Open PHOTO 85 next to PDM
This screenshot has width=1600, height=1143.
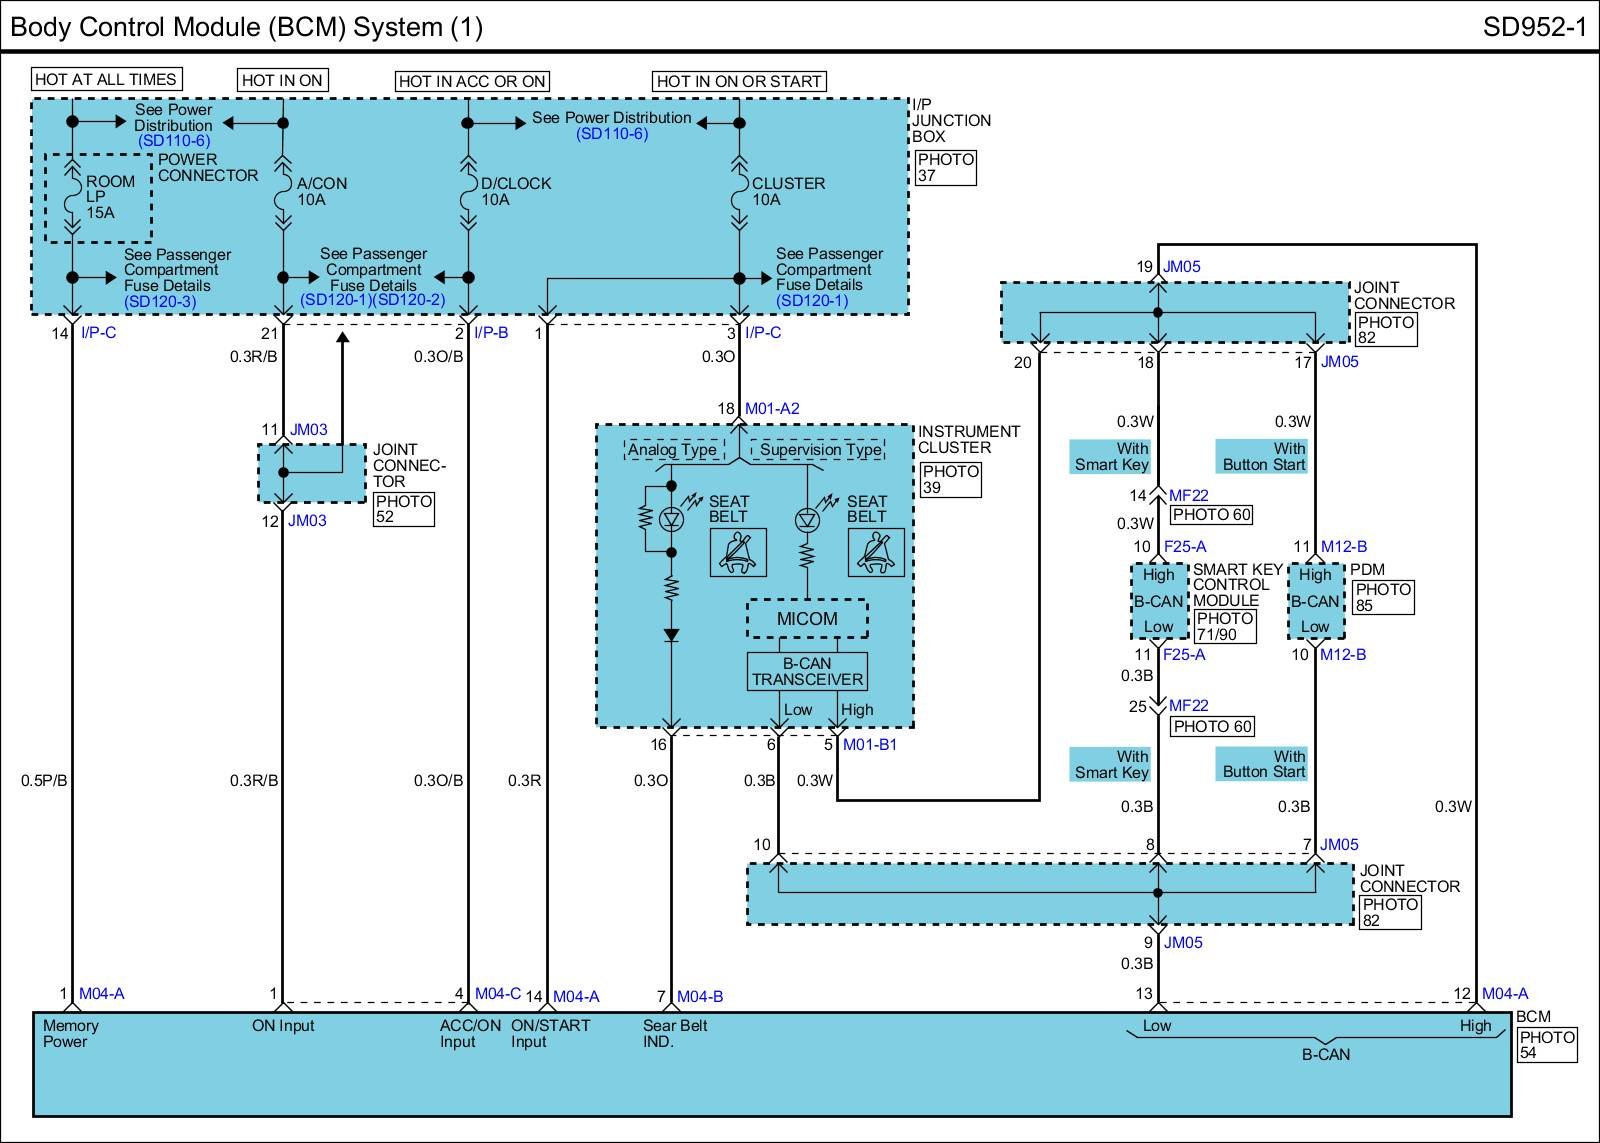click(1383, 597)
